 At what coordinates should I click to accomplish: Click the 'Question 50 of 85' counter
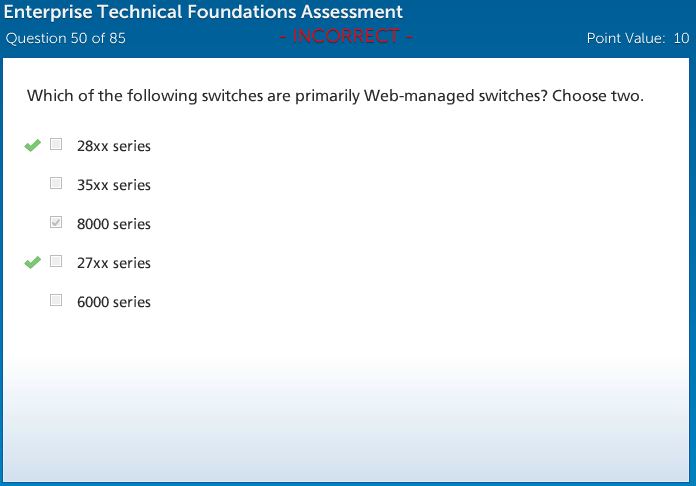66,39
